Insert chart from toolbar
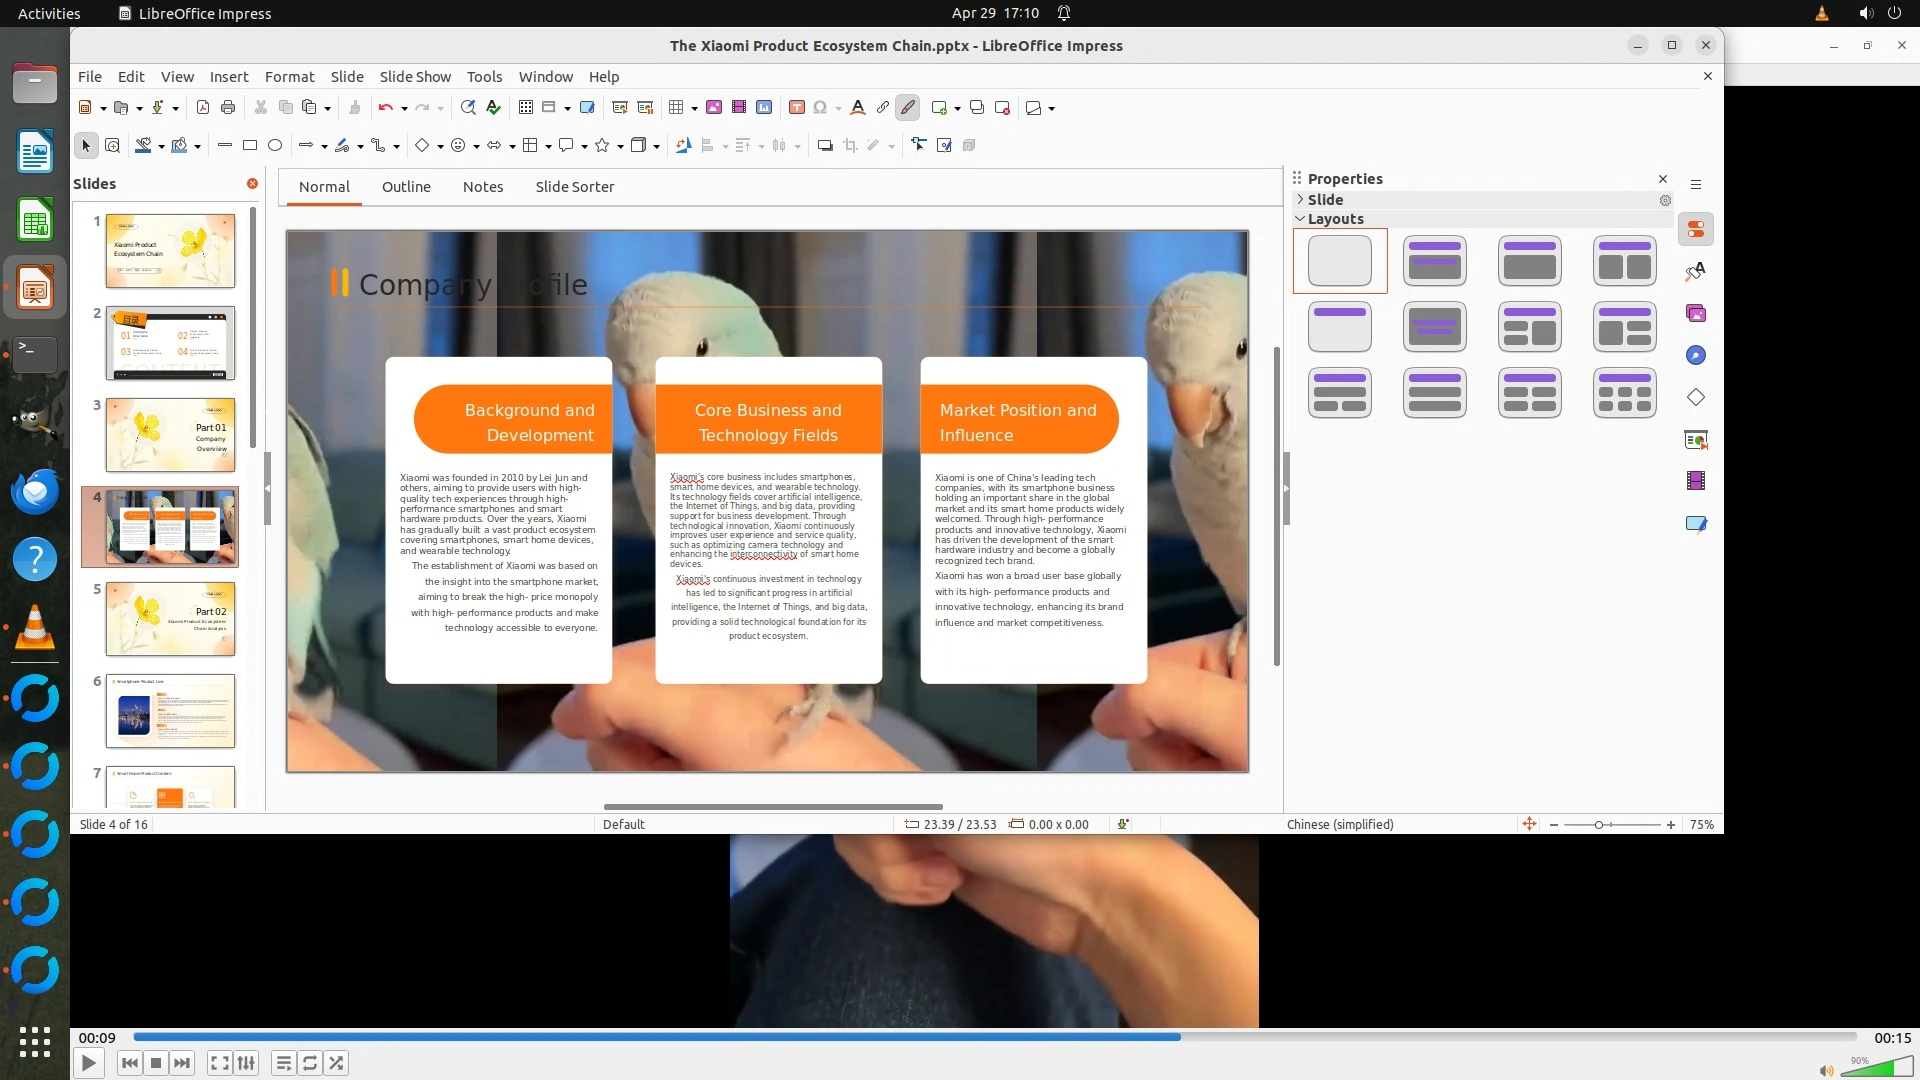Screen dimensions: 1920x1080 coord(764,108)
